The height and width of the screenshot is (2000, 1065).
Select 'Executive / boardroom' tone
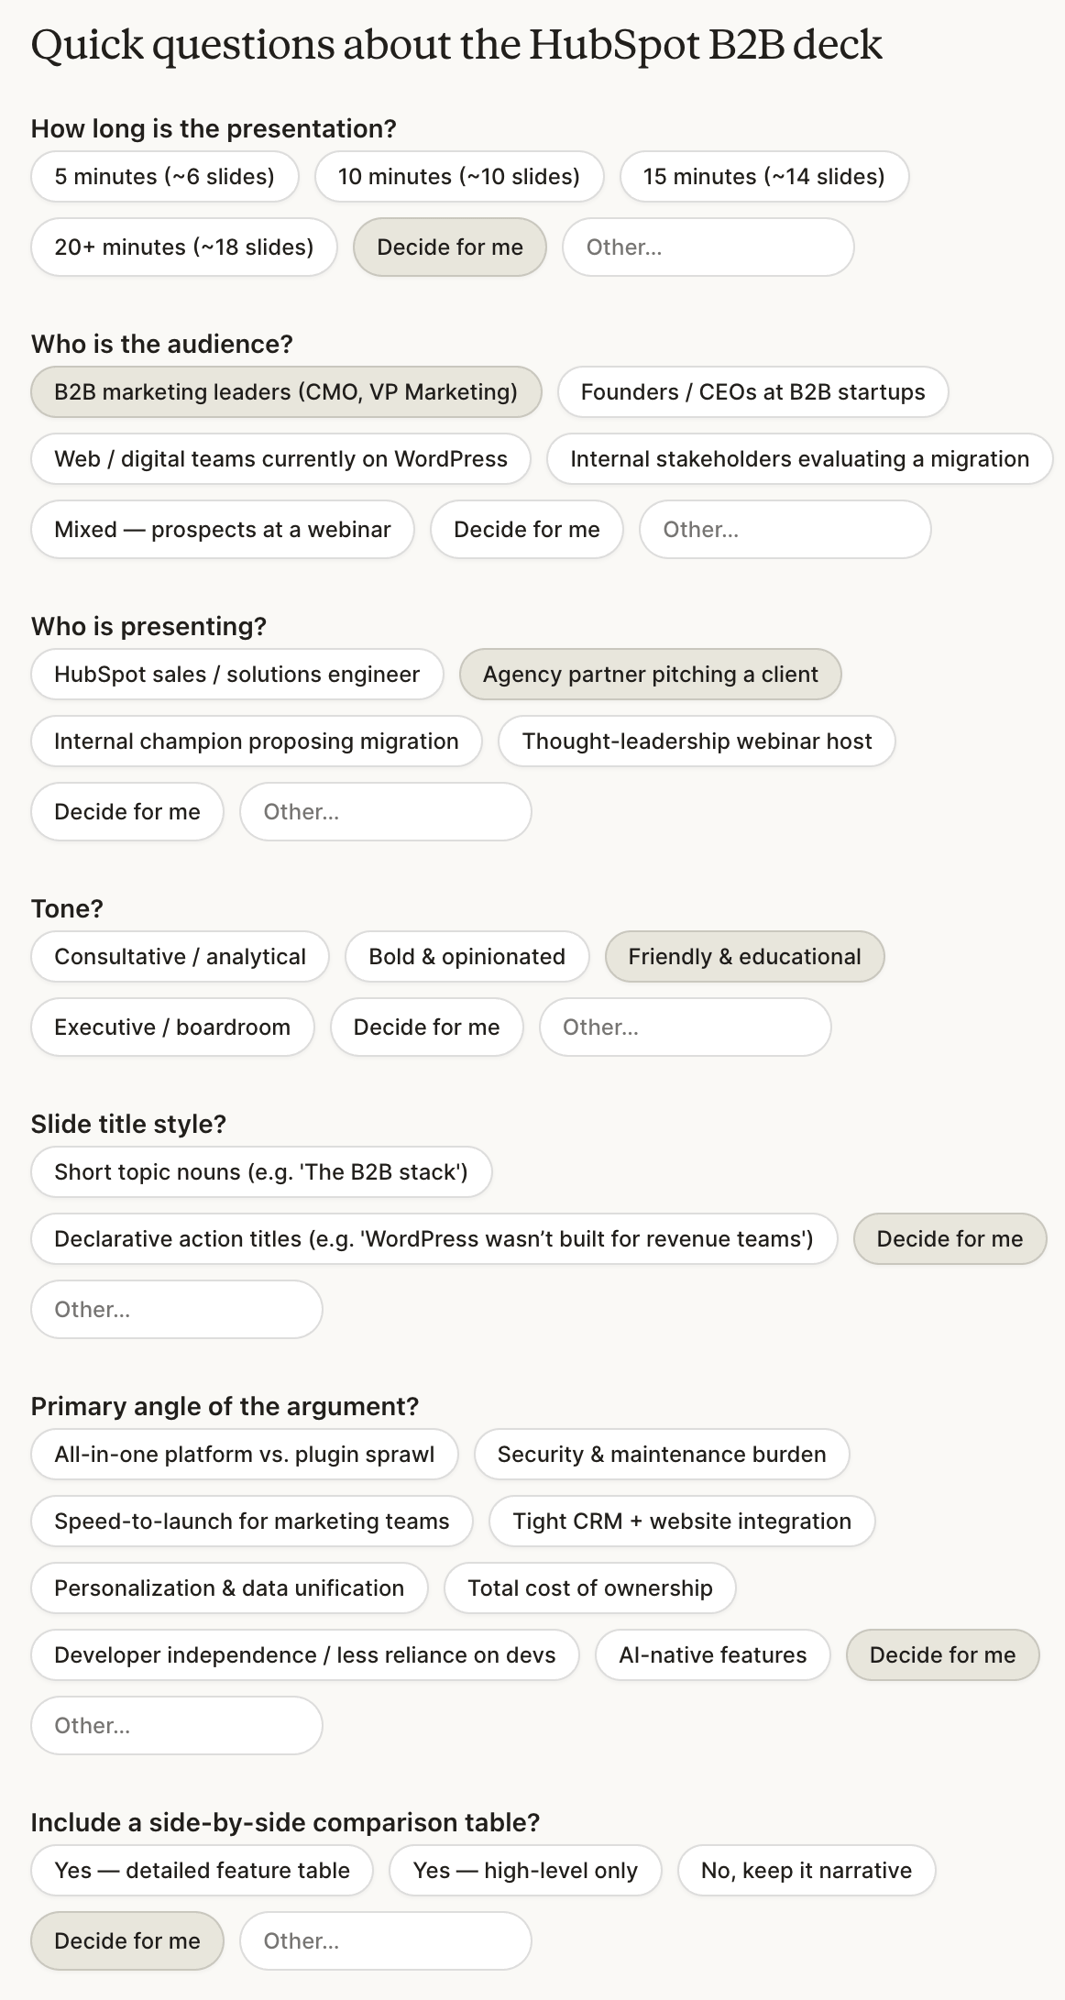(x=172, y=1027)
